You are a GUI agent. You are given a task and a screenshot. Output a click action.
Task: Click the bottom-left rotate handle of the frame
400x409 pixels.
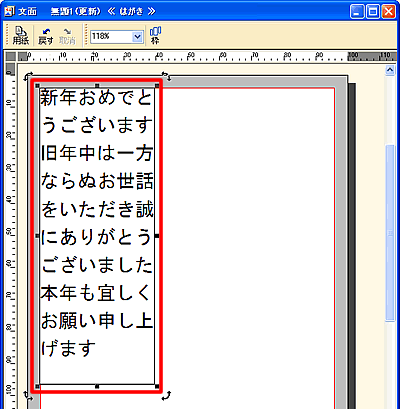coord(28,396)
